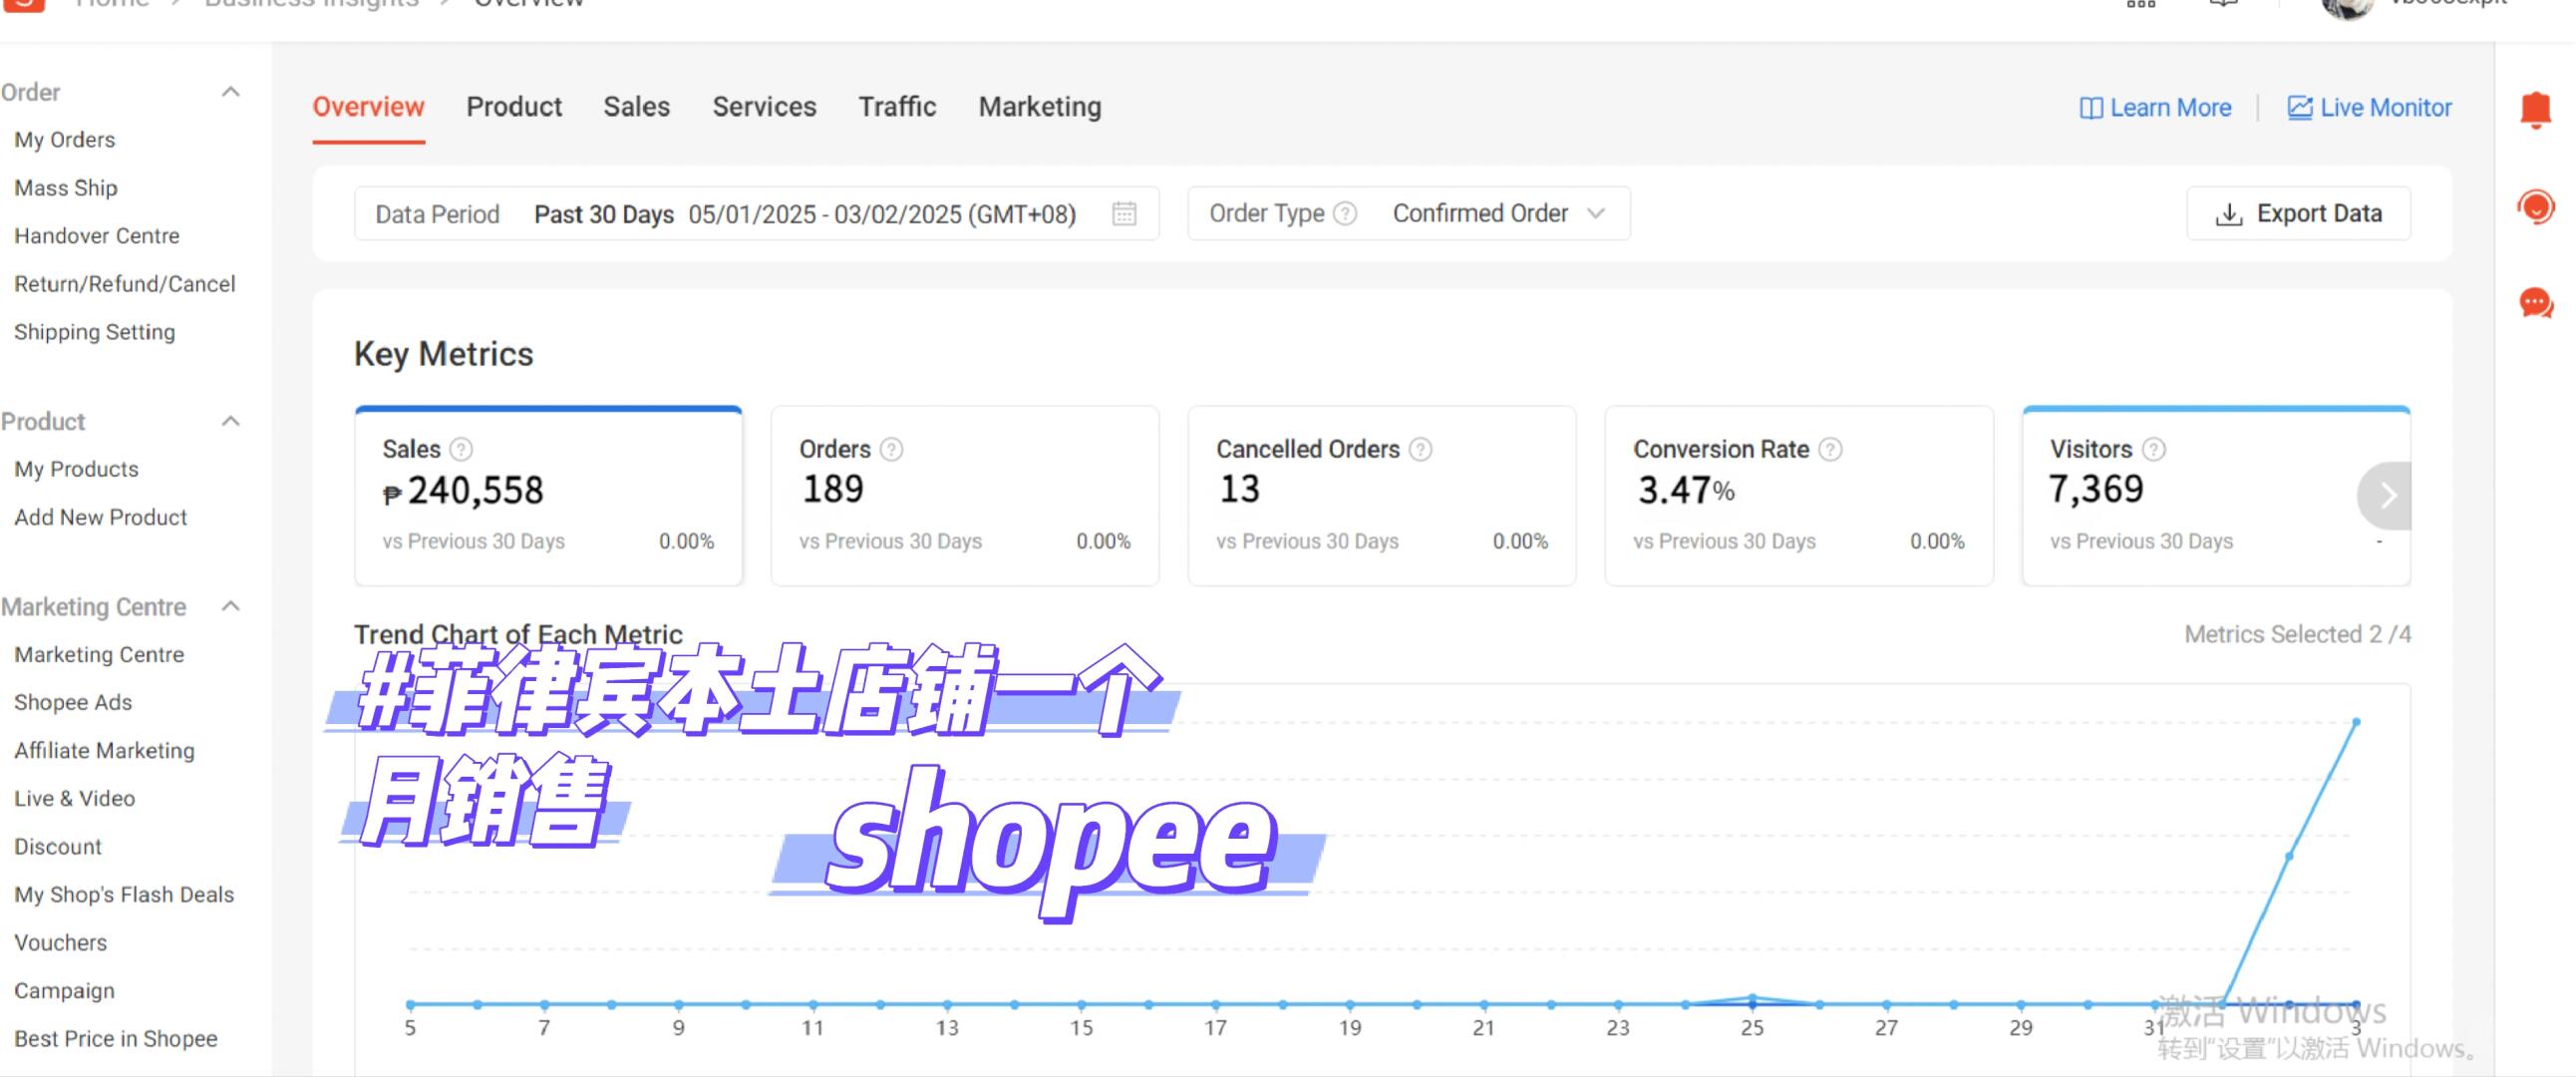Open Campaign in sidebar
Screen dimensions: 2576x1077
click(64, 990)
